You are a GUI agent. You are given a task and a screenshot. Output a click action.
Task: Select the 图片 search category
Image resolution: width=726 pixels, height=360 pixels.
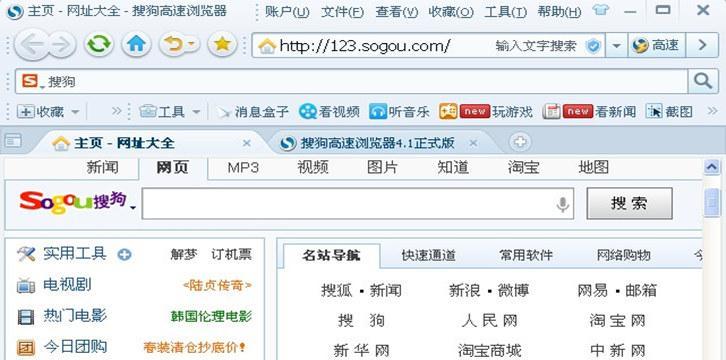[x=382, y=168]
